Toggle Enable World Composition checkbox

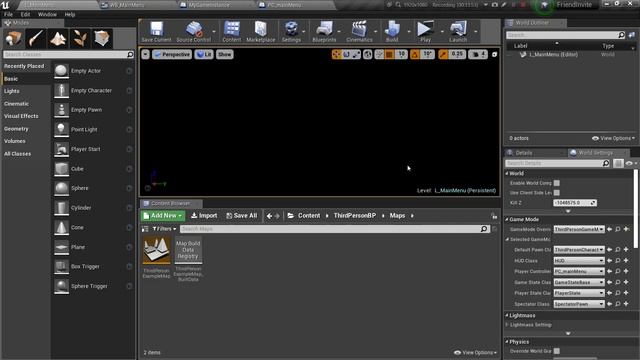click(557, 183)
